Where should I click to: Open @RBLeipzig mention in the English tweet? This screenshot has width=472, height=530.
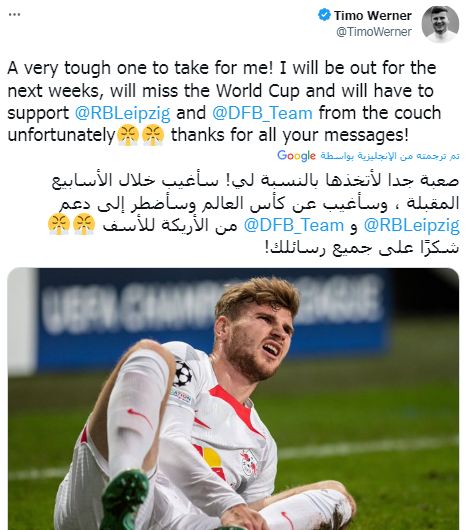pos(122,113)
